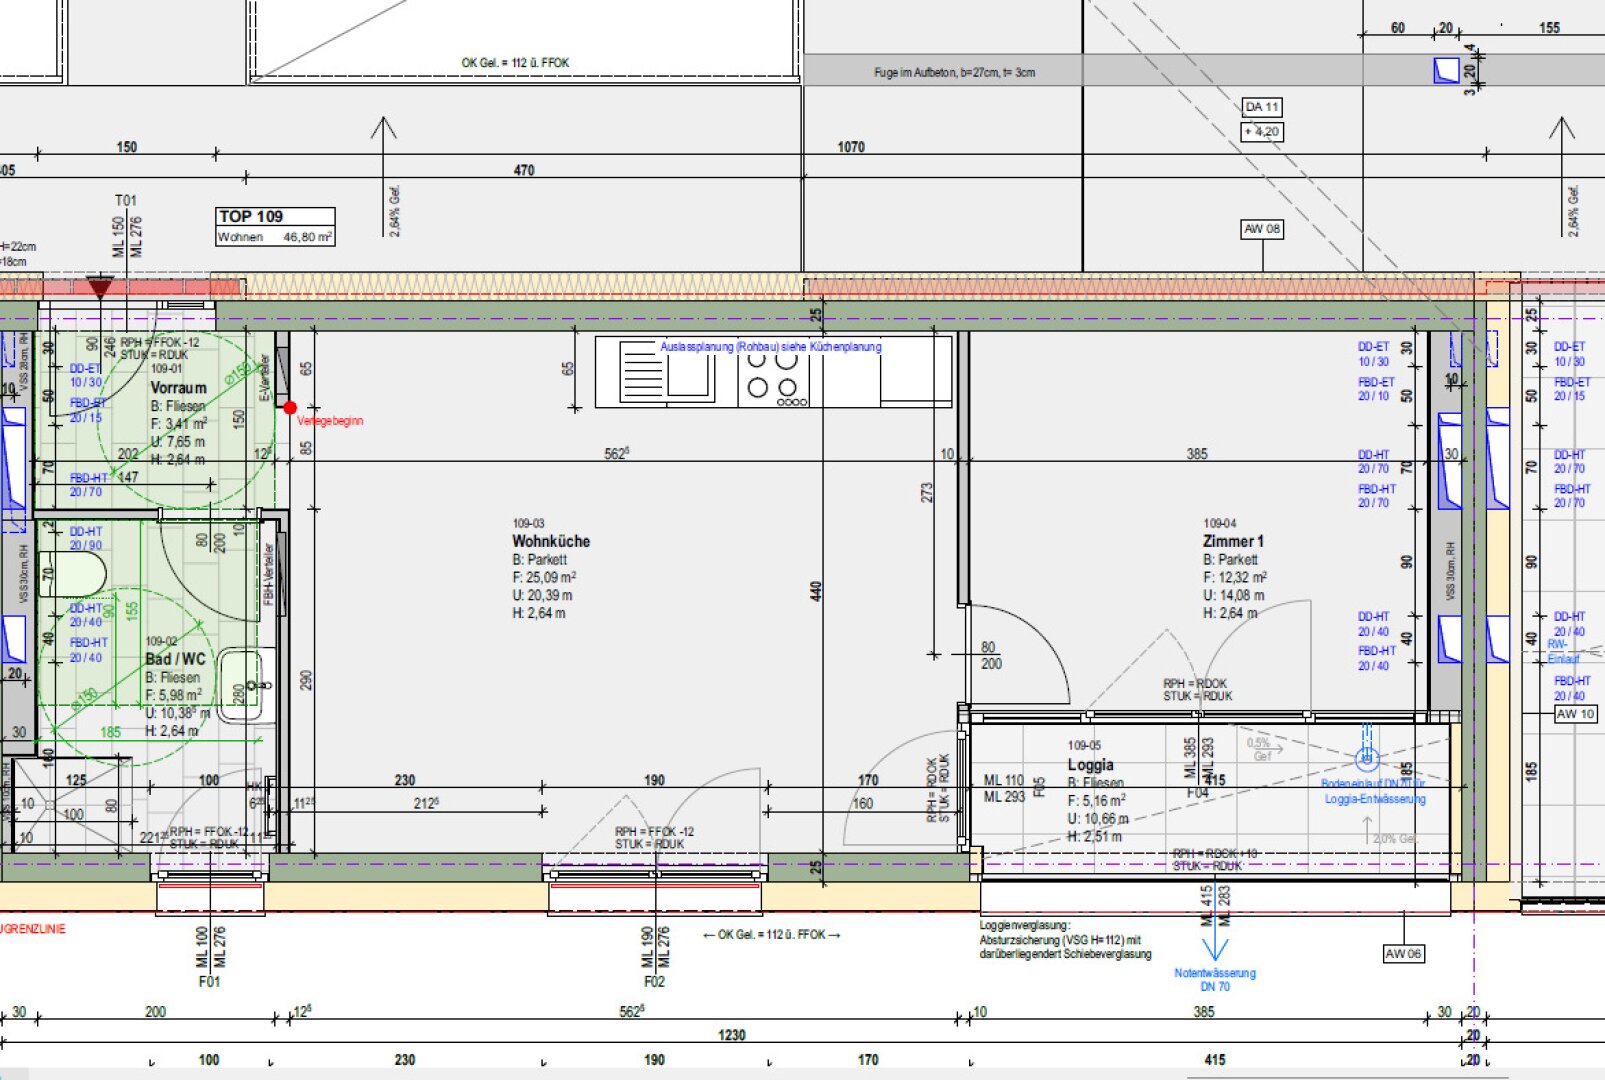This screenshot has width=1605, height=1080.
Task: Click the DA 11 tag
Action: tap(1262, 107)
